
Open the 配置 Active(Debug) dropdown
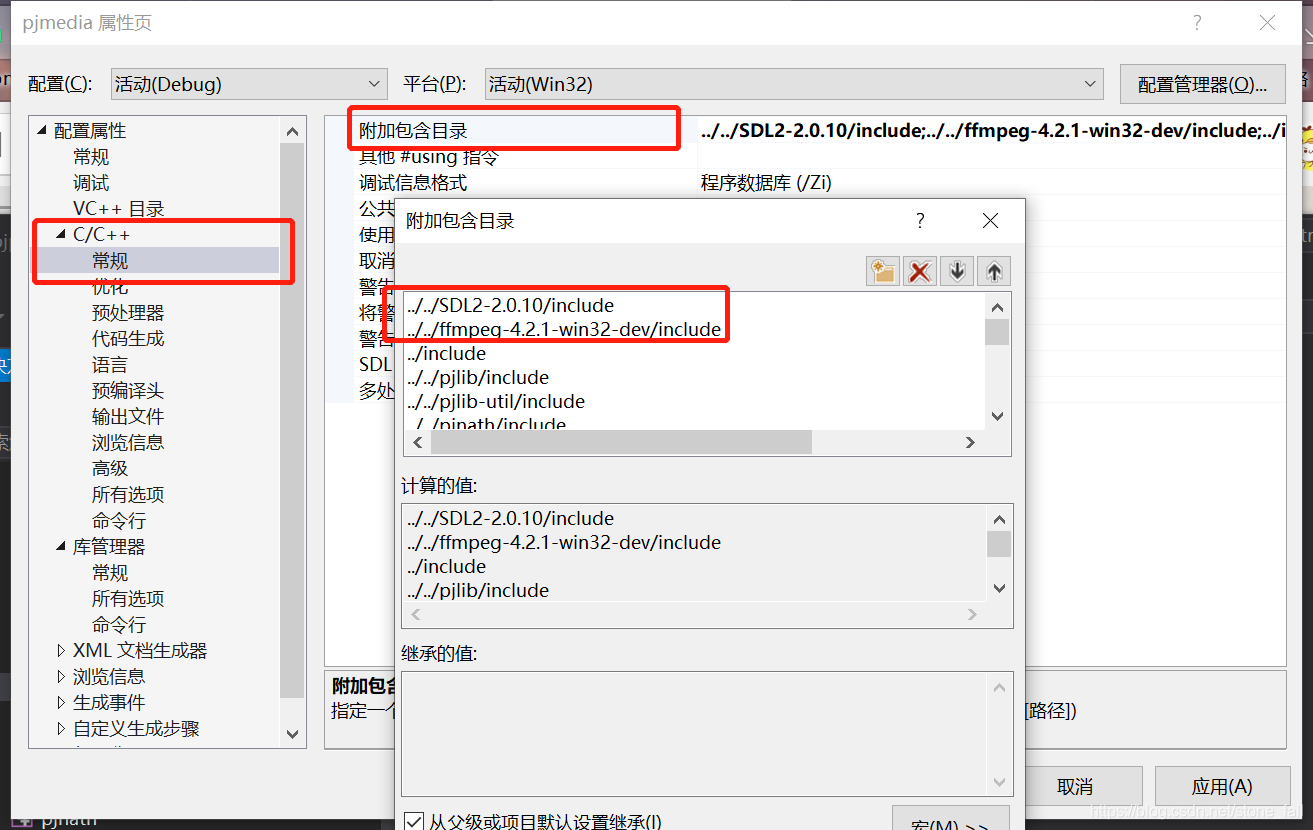pos(249,84)
